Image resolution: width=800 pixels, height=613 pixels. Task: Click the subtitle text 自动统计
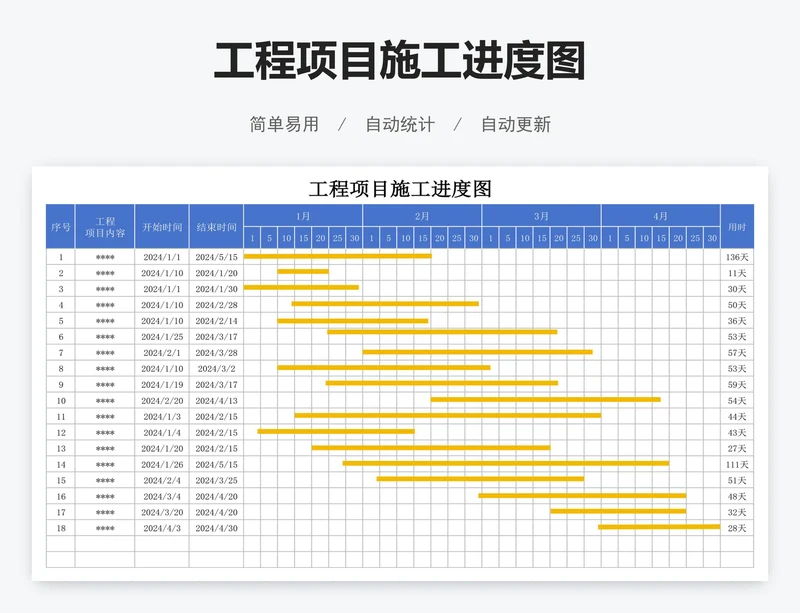(x=400, y=124)
